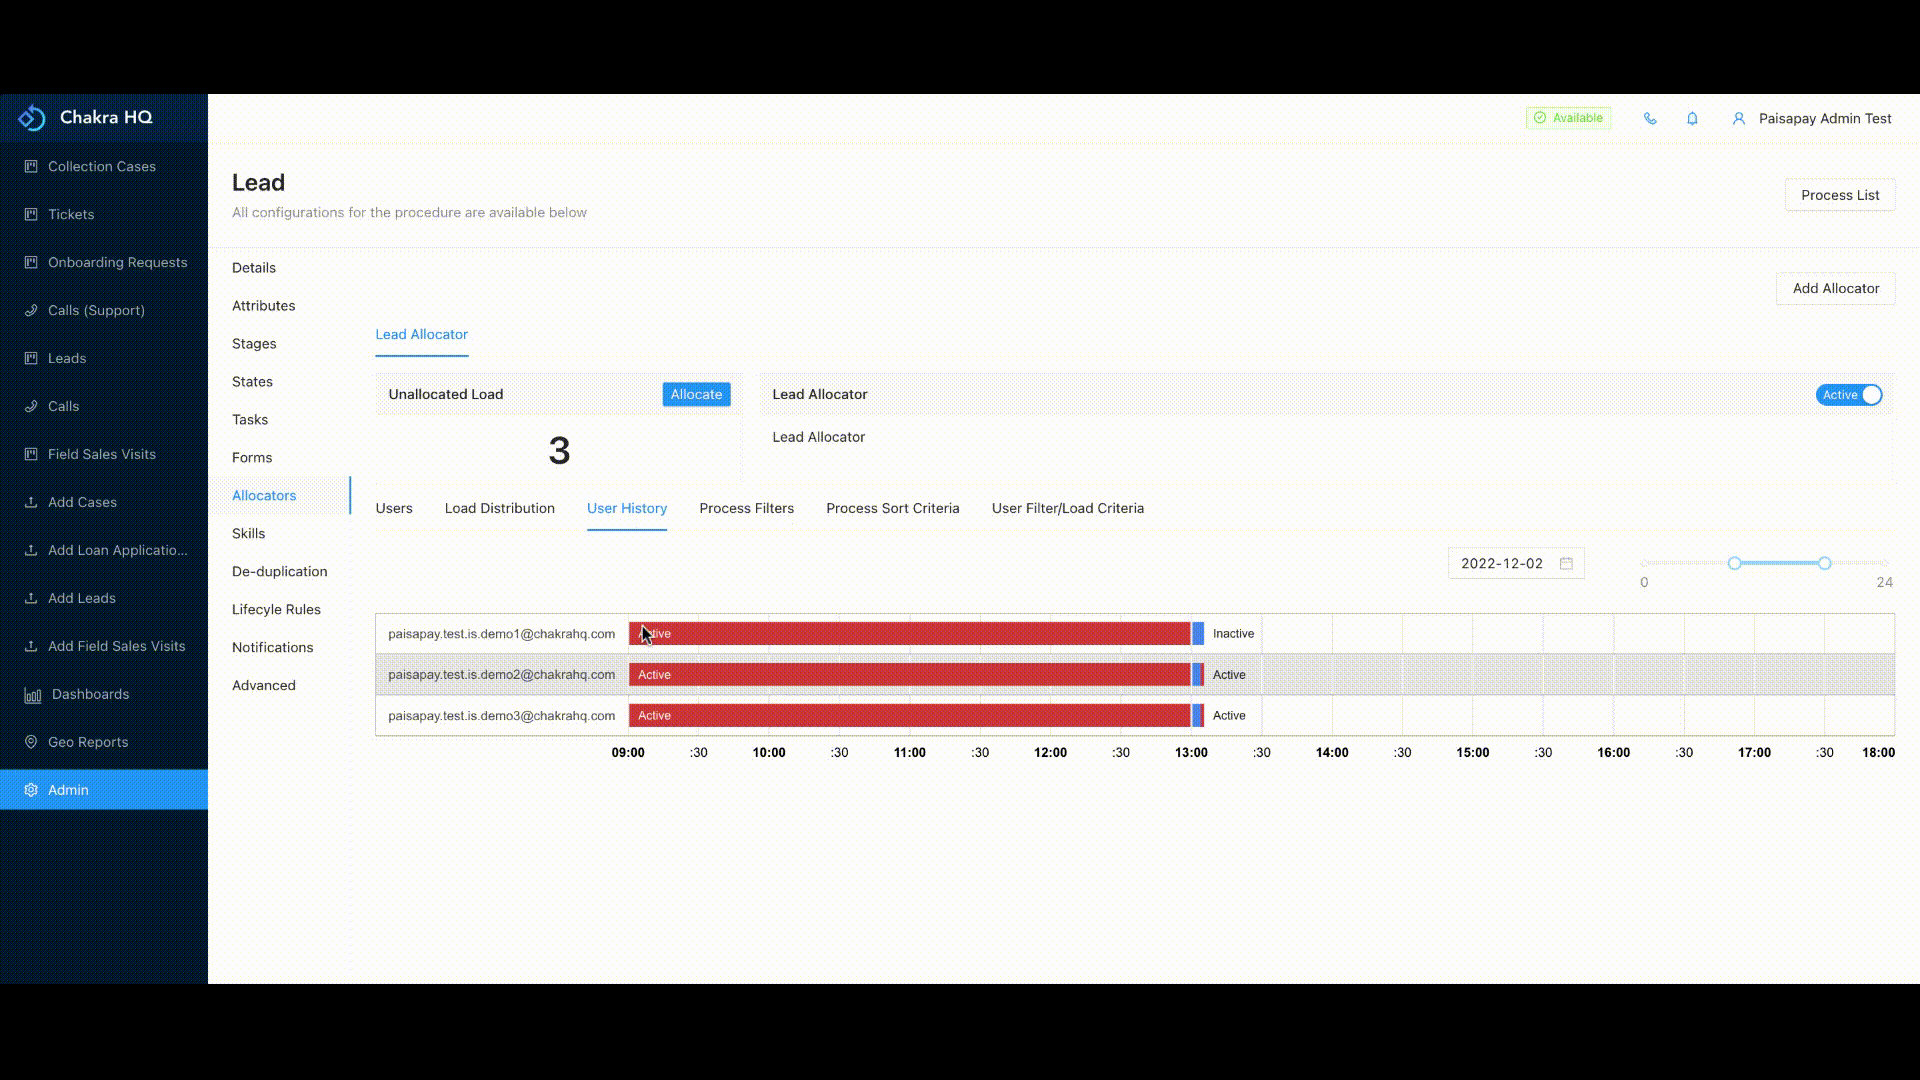Select the Lead Allocator tab
The height and width of the screenshot is (1080, 1920).
tap(421, 334)
